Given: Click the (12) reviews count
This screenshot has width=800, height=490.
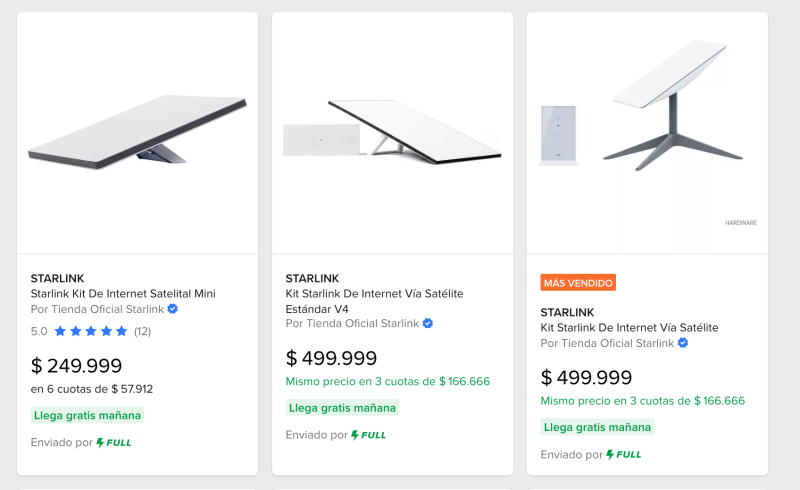Looking at the screenshot, I should 143,331.
